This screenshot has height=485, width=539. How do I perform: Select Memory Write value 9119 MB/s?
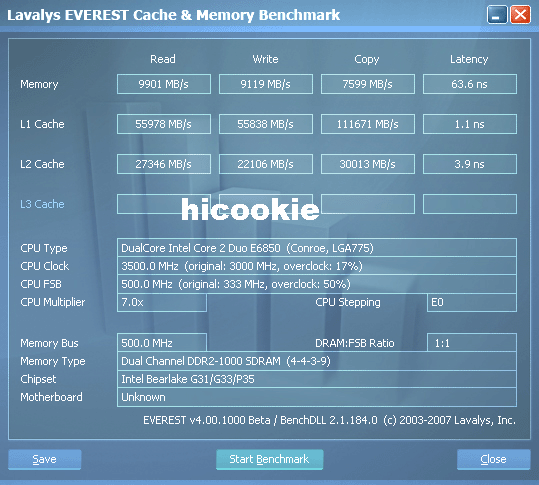pyautogui.click(x=266, y=84)
